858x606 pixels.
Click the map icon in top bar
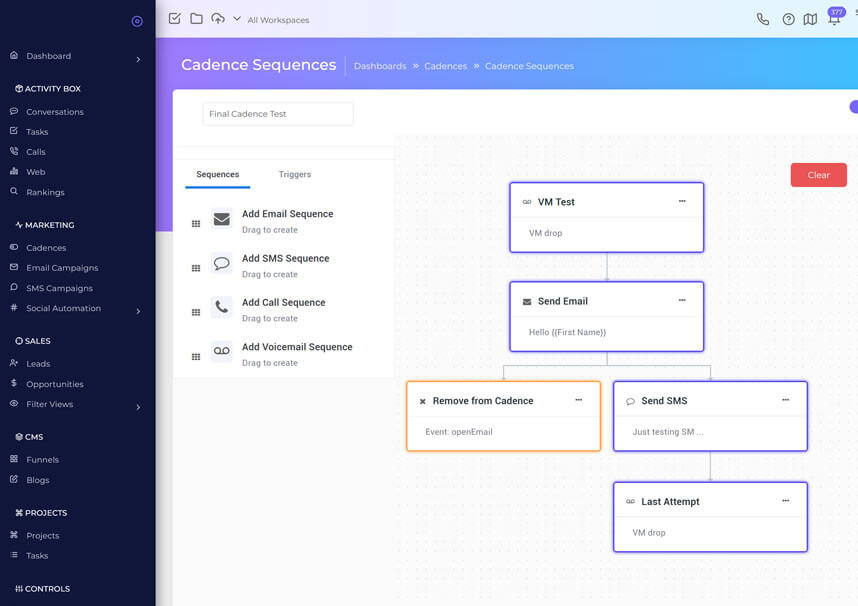pyautogui.click(x=810, y=19)
